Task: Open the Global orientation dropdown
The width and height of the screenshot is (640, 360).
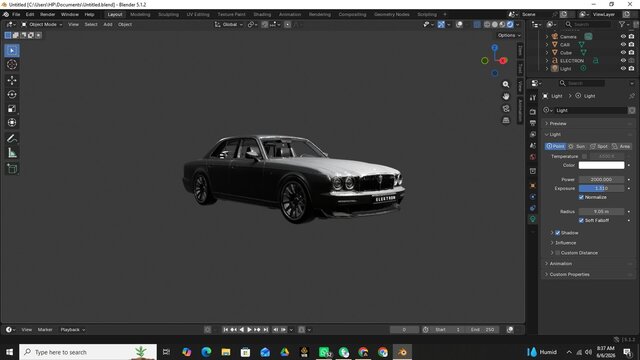Action: [x=229, y=24]
